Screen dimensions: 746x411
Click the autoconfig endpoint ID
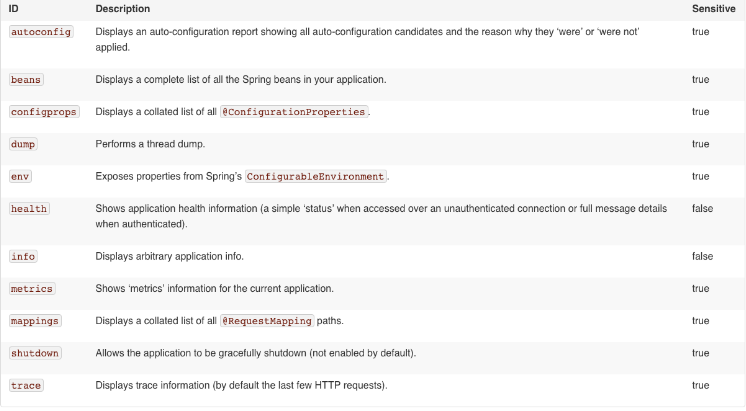[x=41, y=32]
